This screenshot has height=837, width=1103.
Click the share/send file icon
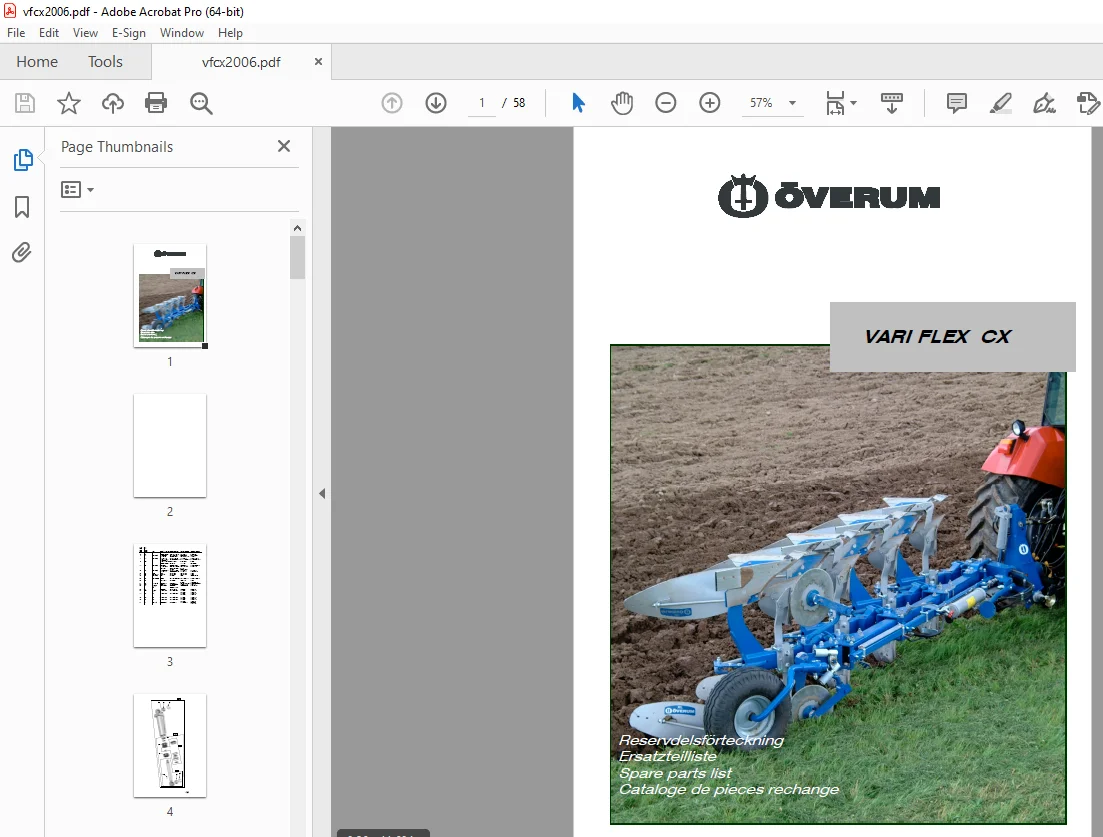(1088, 103)
